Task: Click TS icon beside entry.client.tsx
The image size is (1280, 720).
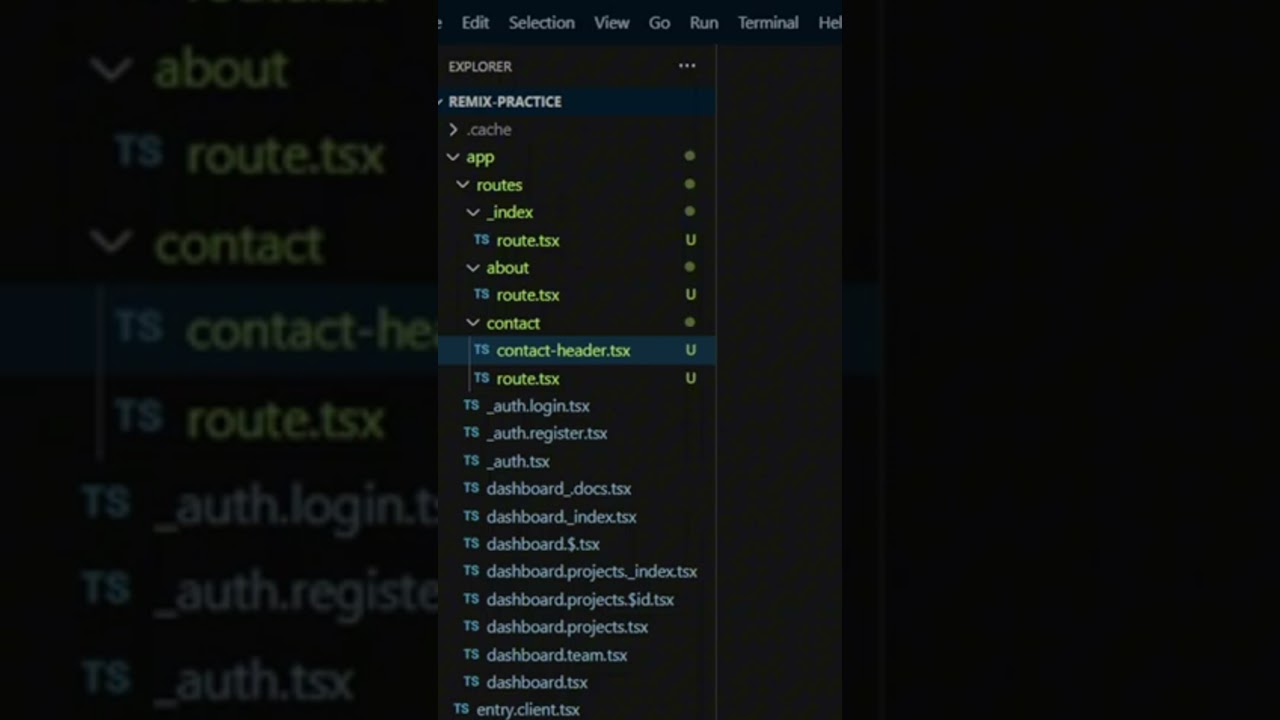Action: tap(461, 708)
